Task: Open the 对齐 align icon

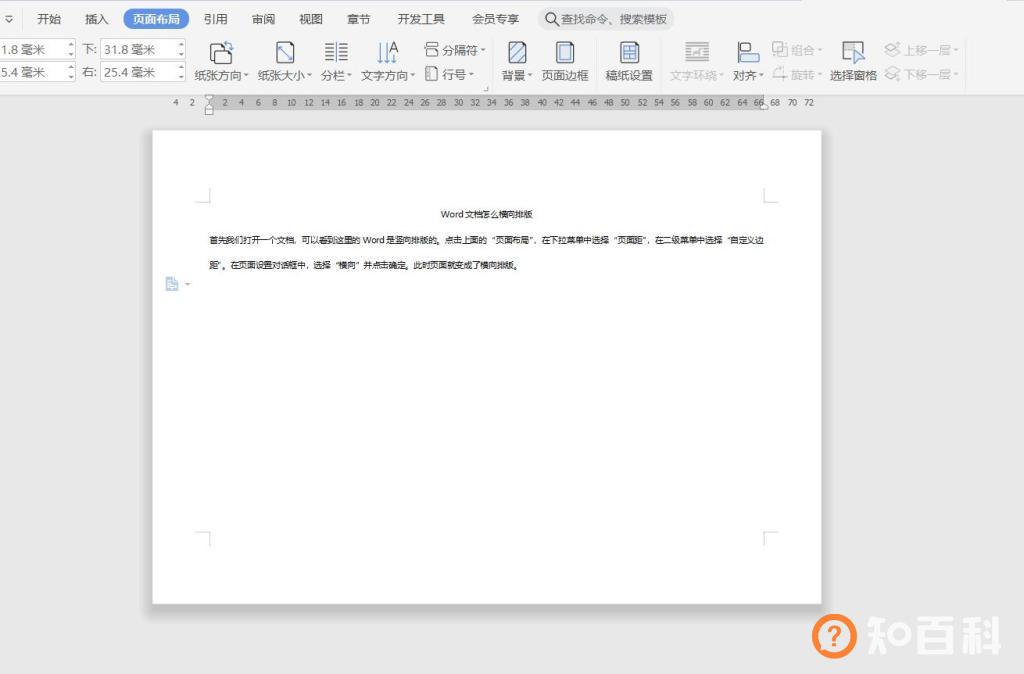Action: point(748,52)
